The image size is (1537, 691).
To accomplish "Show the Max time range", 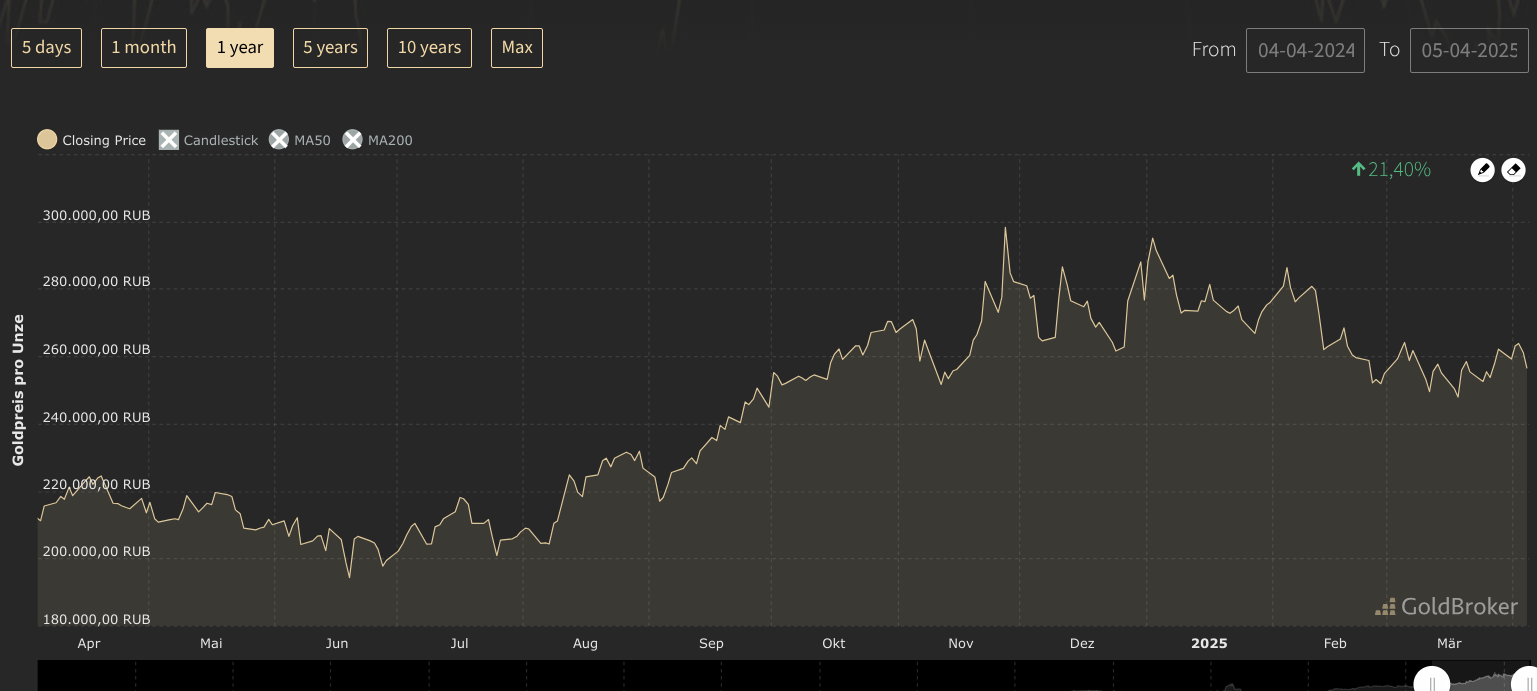I will coord(517,48).
